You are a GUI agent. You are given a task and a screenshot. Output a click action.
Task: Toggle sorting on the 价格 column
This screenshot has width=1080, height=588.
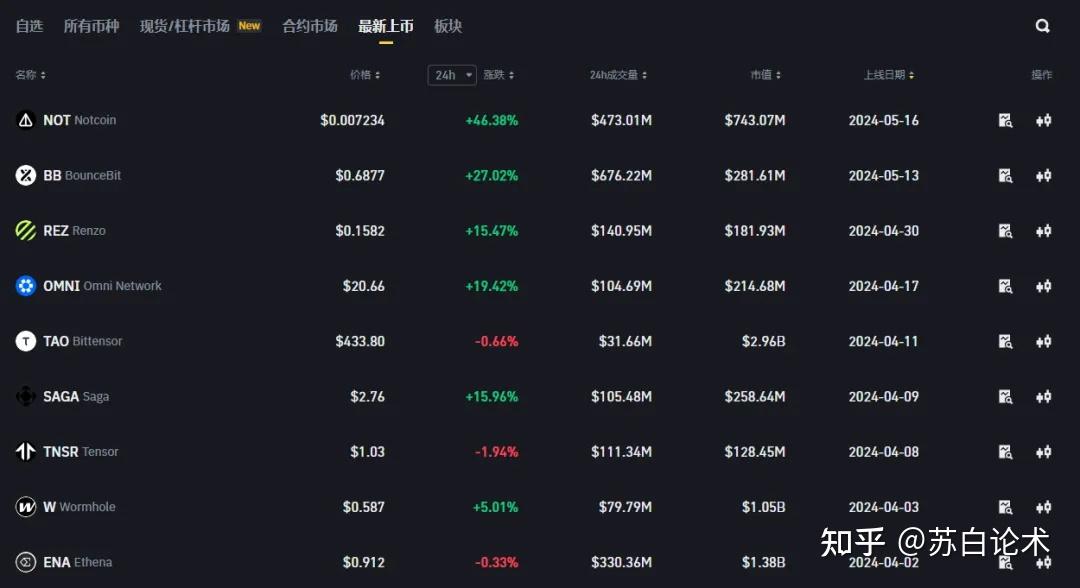pyautogui.click(x=376, y=74)
